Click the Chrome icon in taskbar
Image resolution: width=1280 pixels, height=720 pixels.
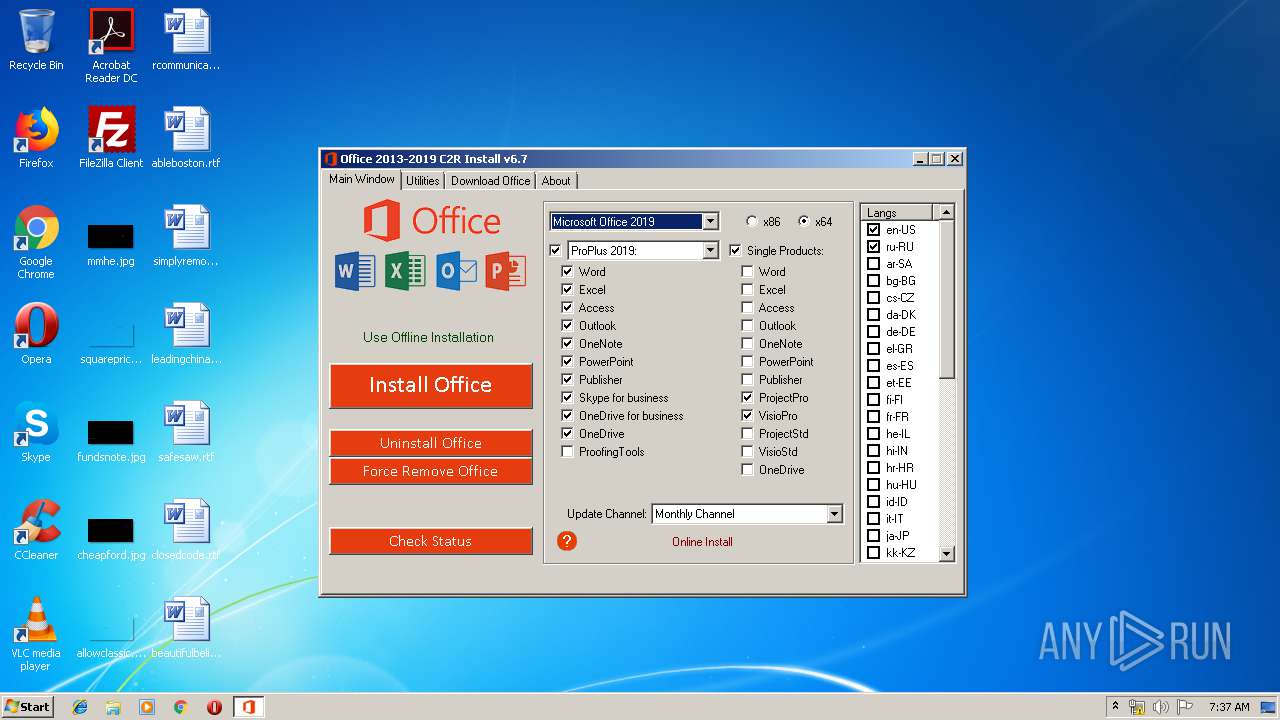coord(180,707)
